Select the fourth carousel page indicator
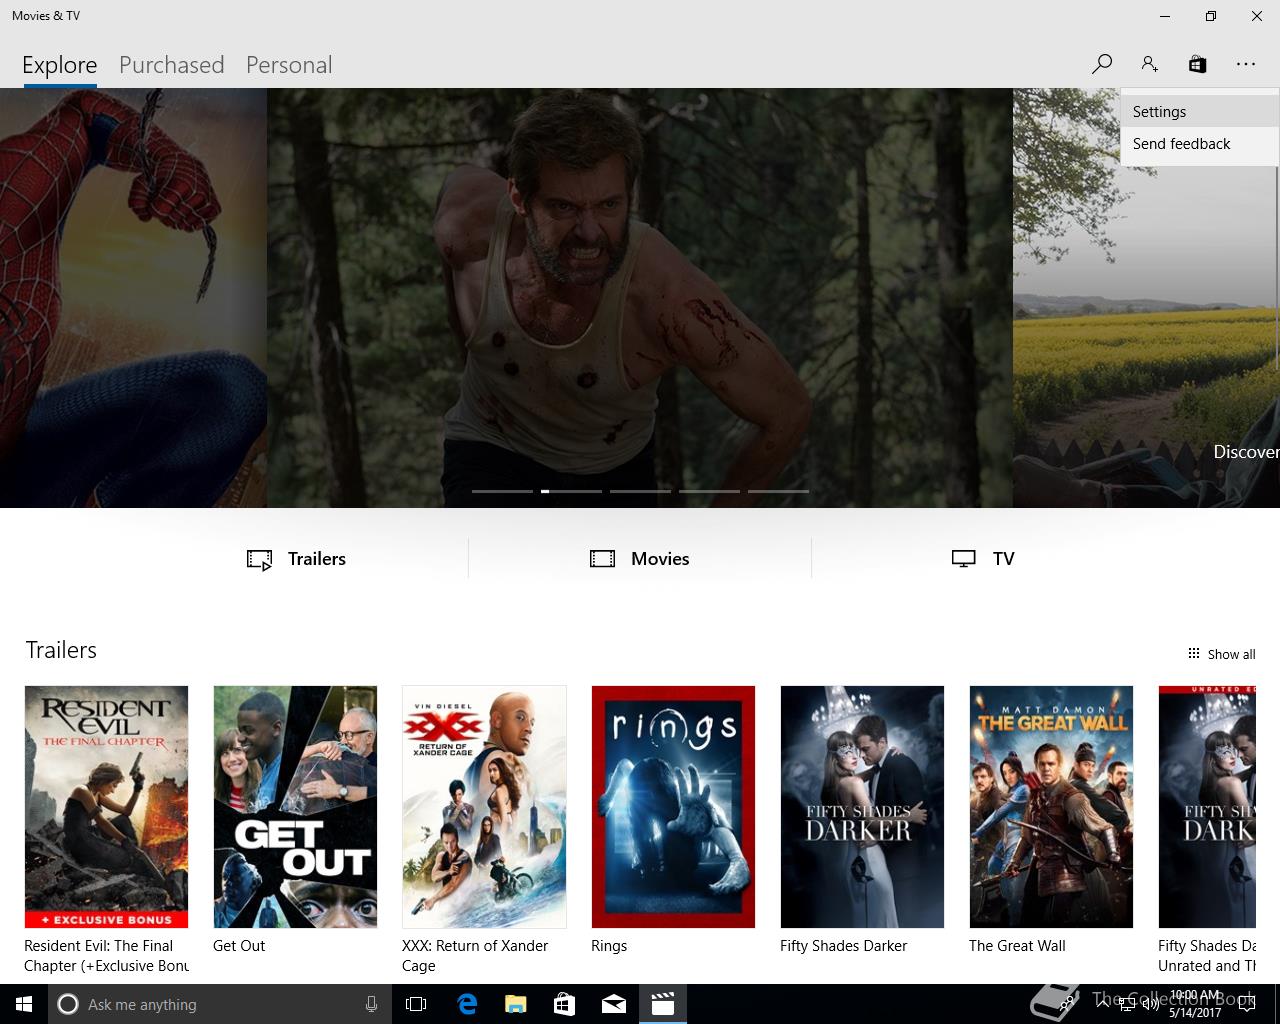Image resolution: width=1280 pixels, height=1024 pixels. [x=709, y=491]
